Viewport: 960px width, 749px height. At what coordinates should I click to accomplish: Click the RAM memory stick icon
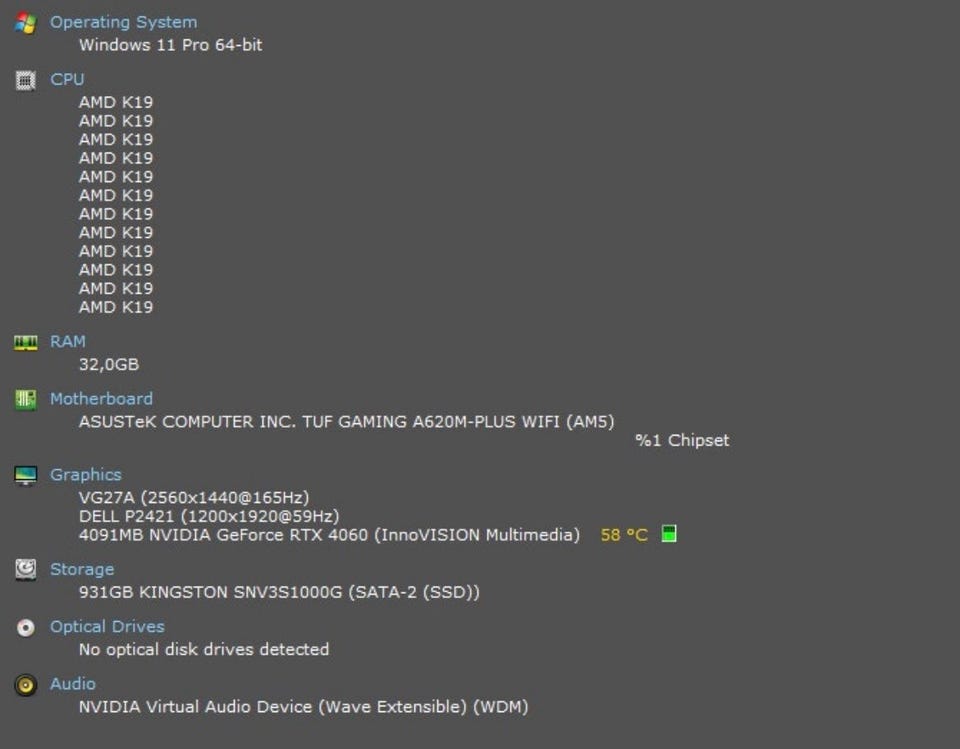point(26,342)
